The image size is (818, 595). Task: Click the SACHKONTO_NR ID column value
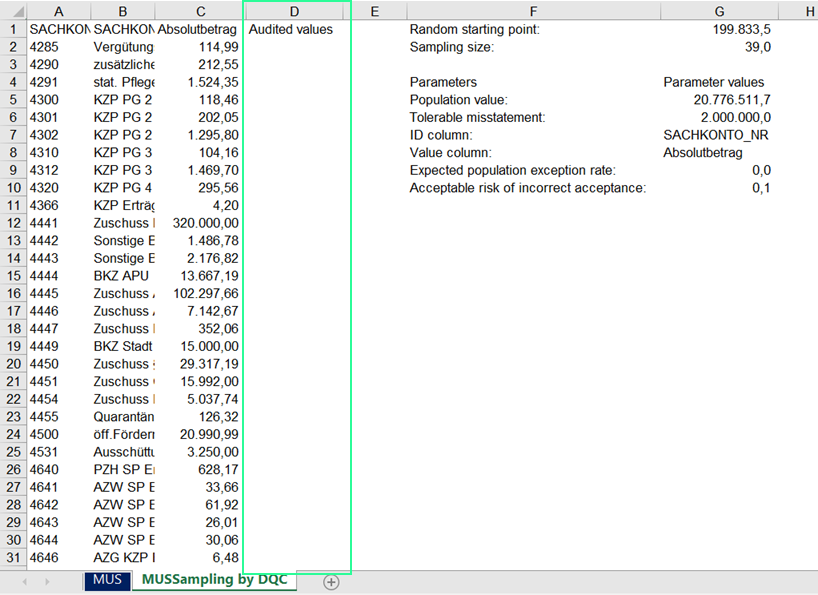(718, 135)
